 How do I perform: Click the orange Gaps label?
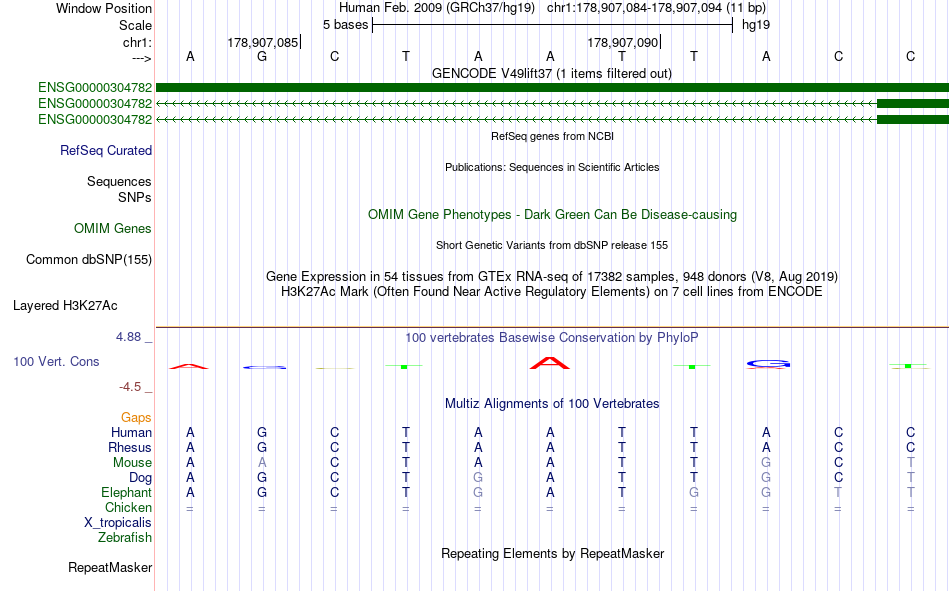coord(136,417)
